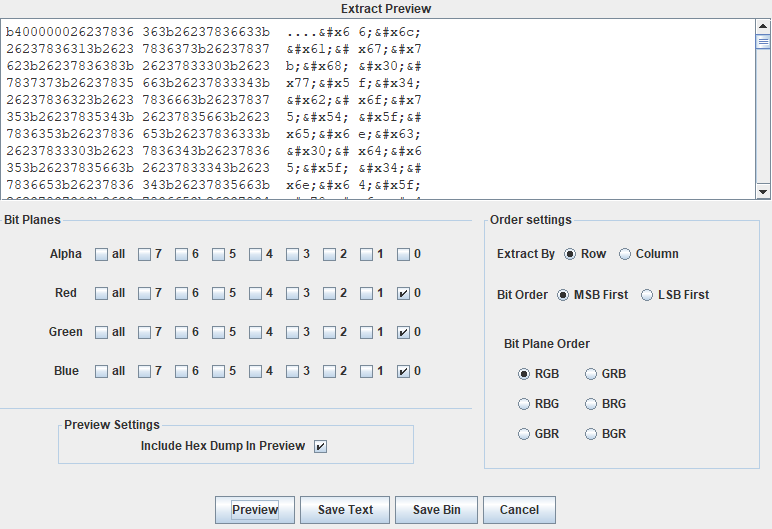772x529 pixels.
Task: Enable Alpha bit plane 5
Action: (218, 255)
